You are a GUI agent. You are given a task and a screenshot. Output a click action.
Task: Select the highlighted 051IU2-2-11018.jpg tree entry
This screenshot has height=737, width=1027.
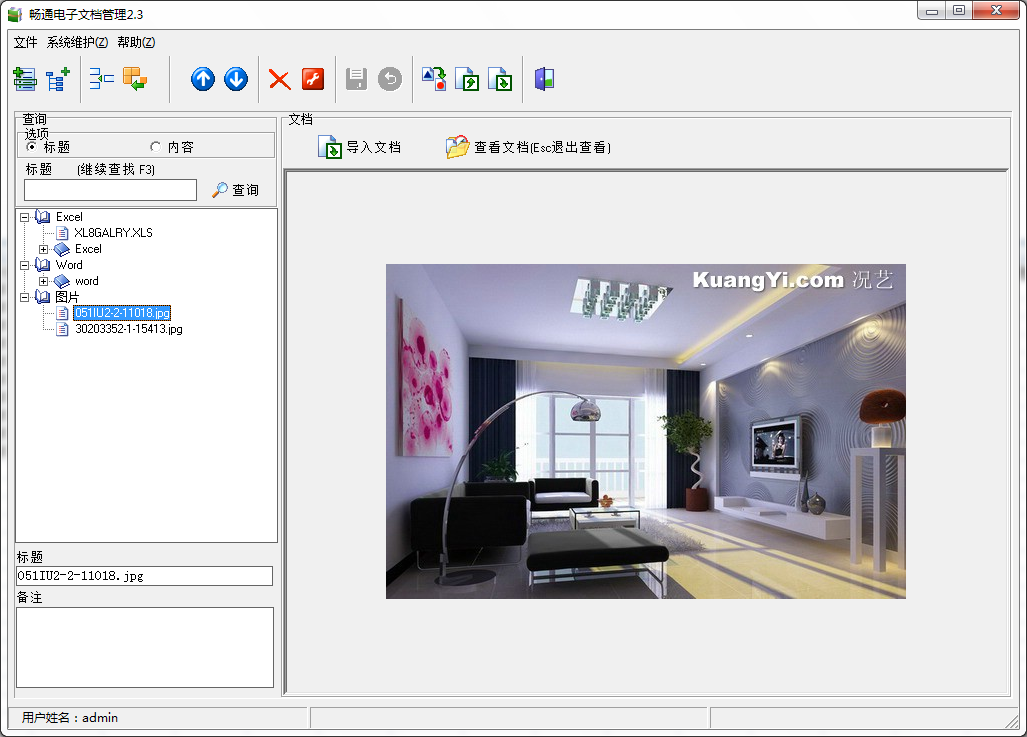point(122,313)
